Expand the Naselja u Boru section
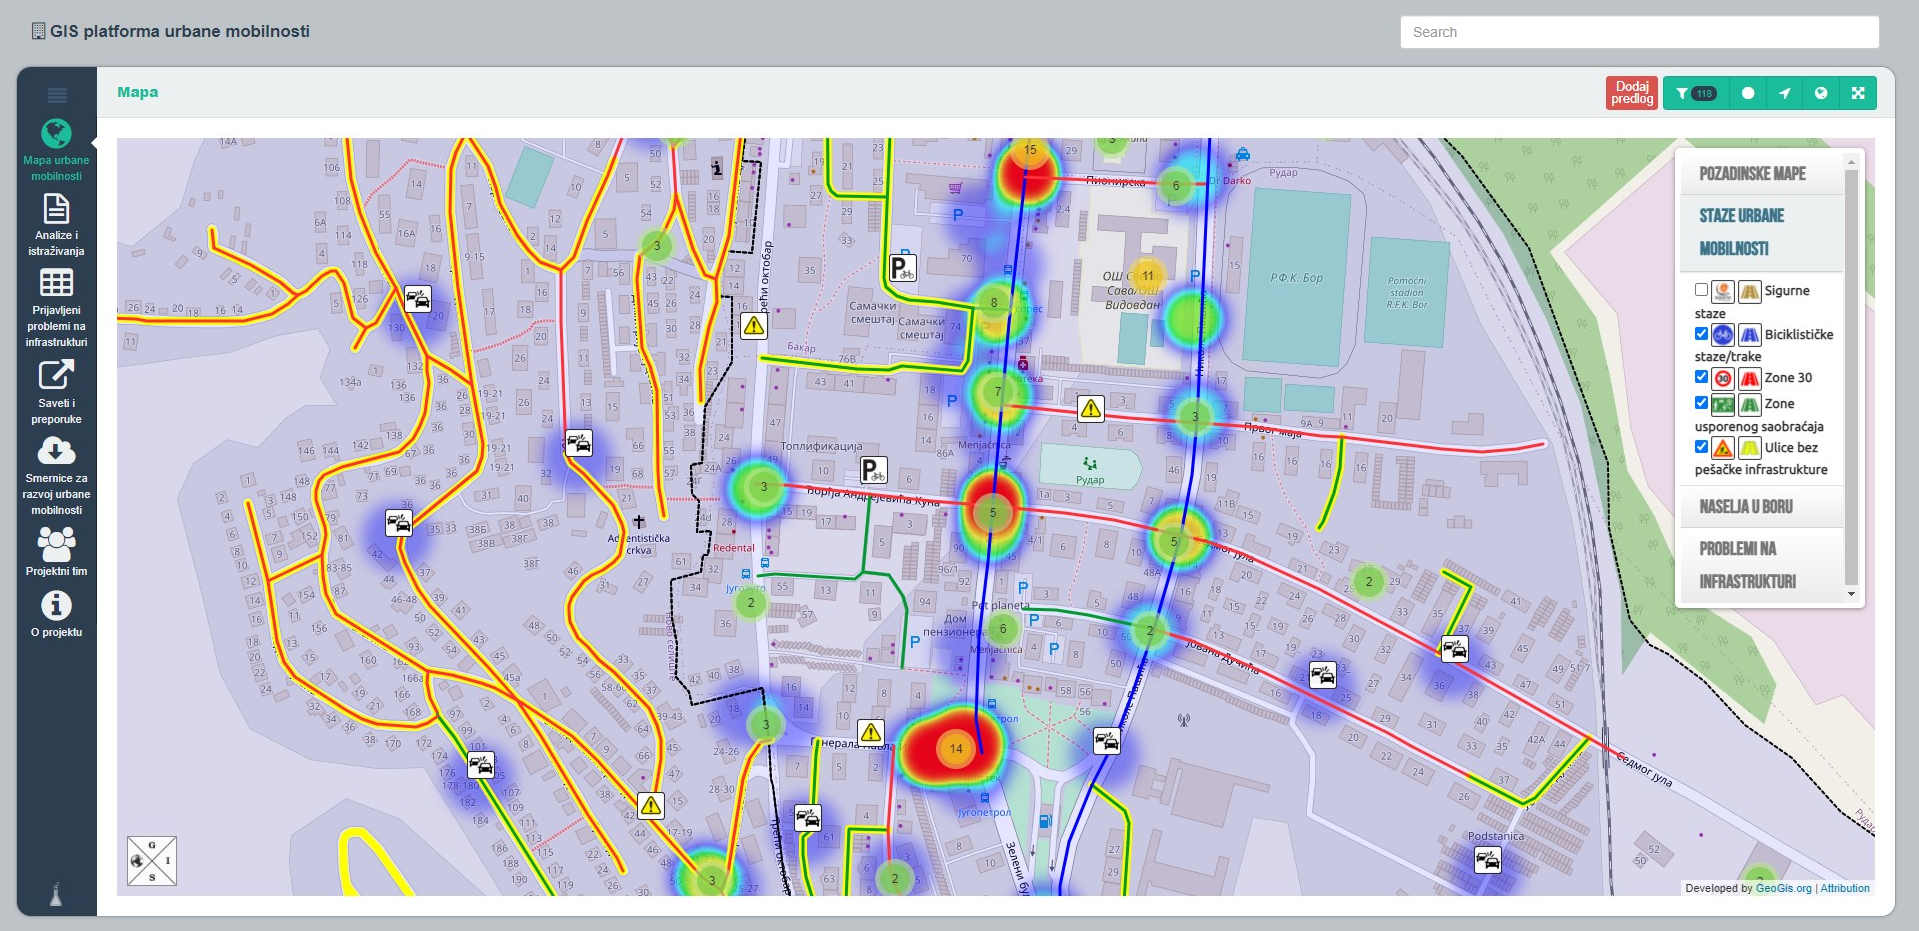This screenshot has width=1919, height=931. pyautogui.click(x=1745, y=507)
